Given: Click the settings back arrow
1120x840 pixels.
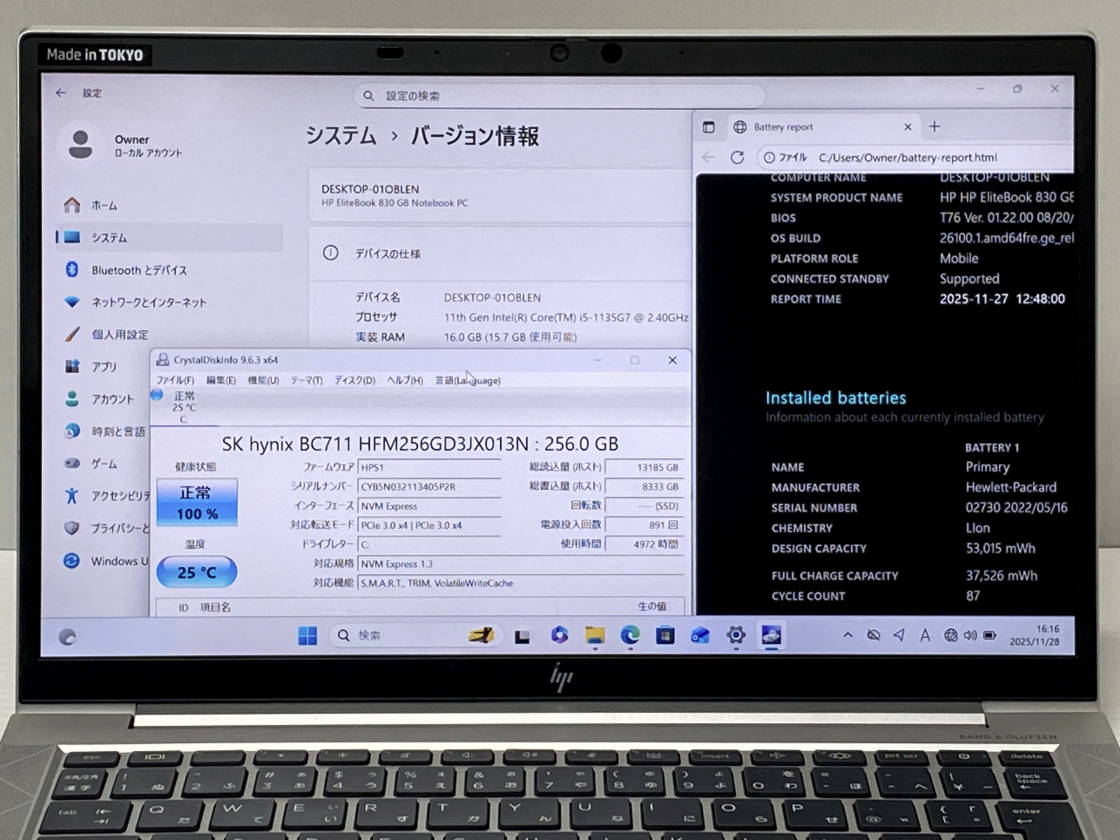Looking at the screenshot, I should pos(61,93).
